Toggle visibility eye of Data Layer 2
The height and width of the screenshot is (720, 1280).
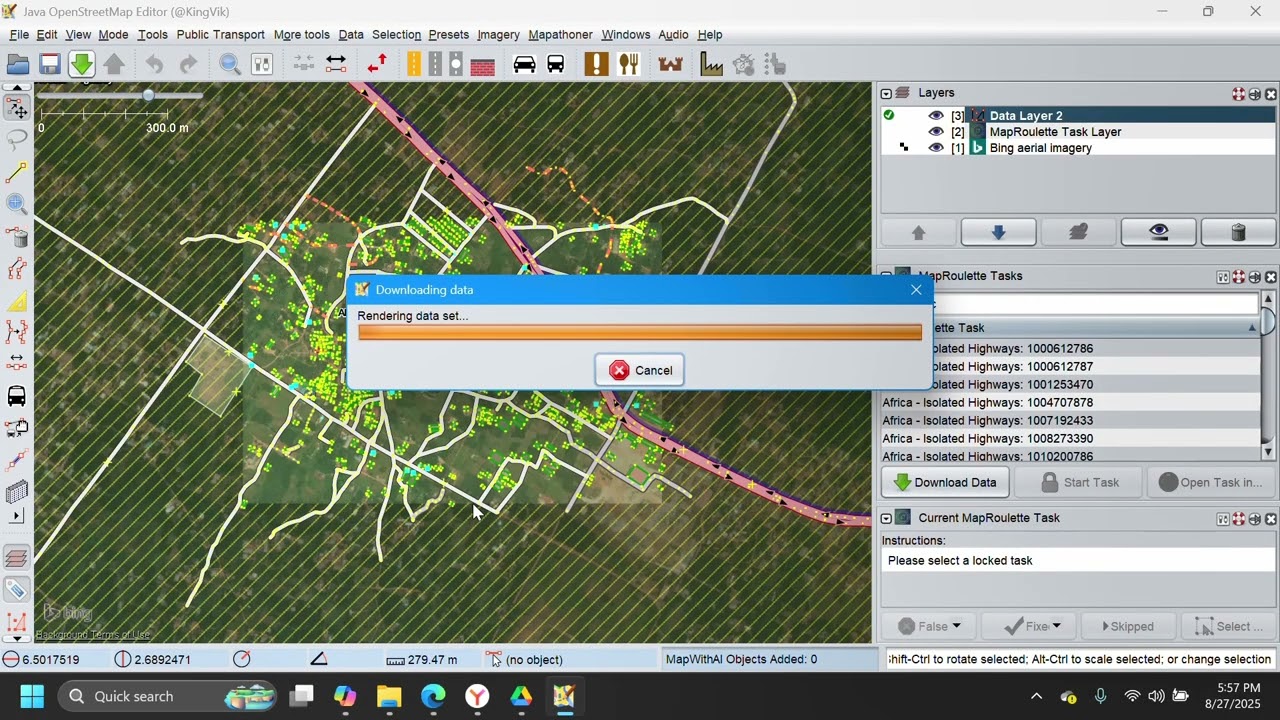click(x=936, y=116)
